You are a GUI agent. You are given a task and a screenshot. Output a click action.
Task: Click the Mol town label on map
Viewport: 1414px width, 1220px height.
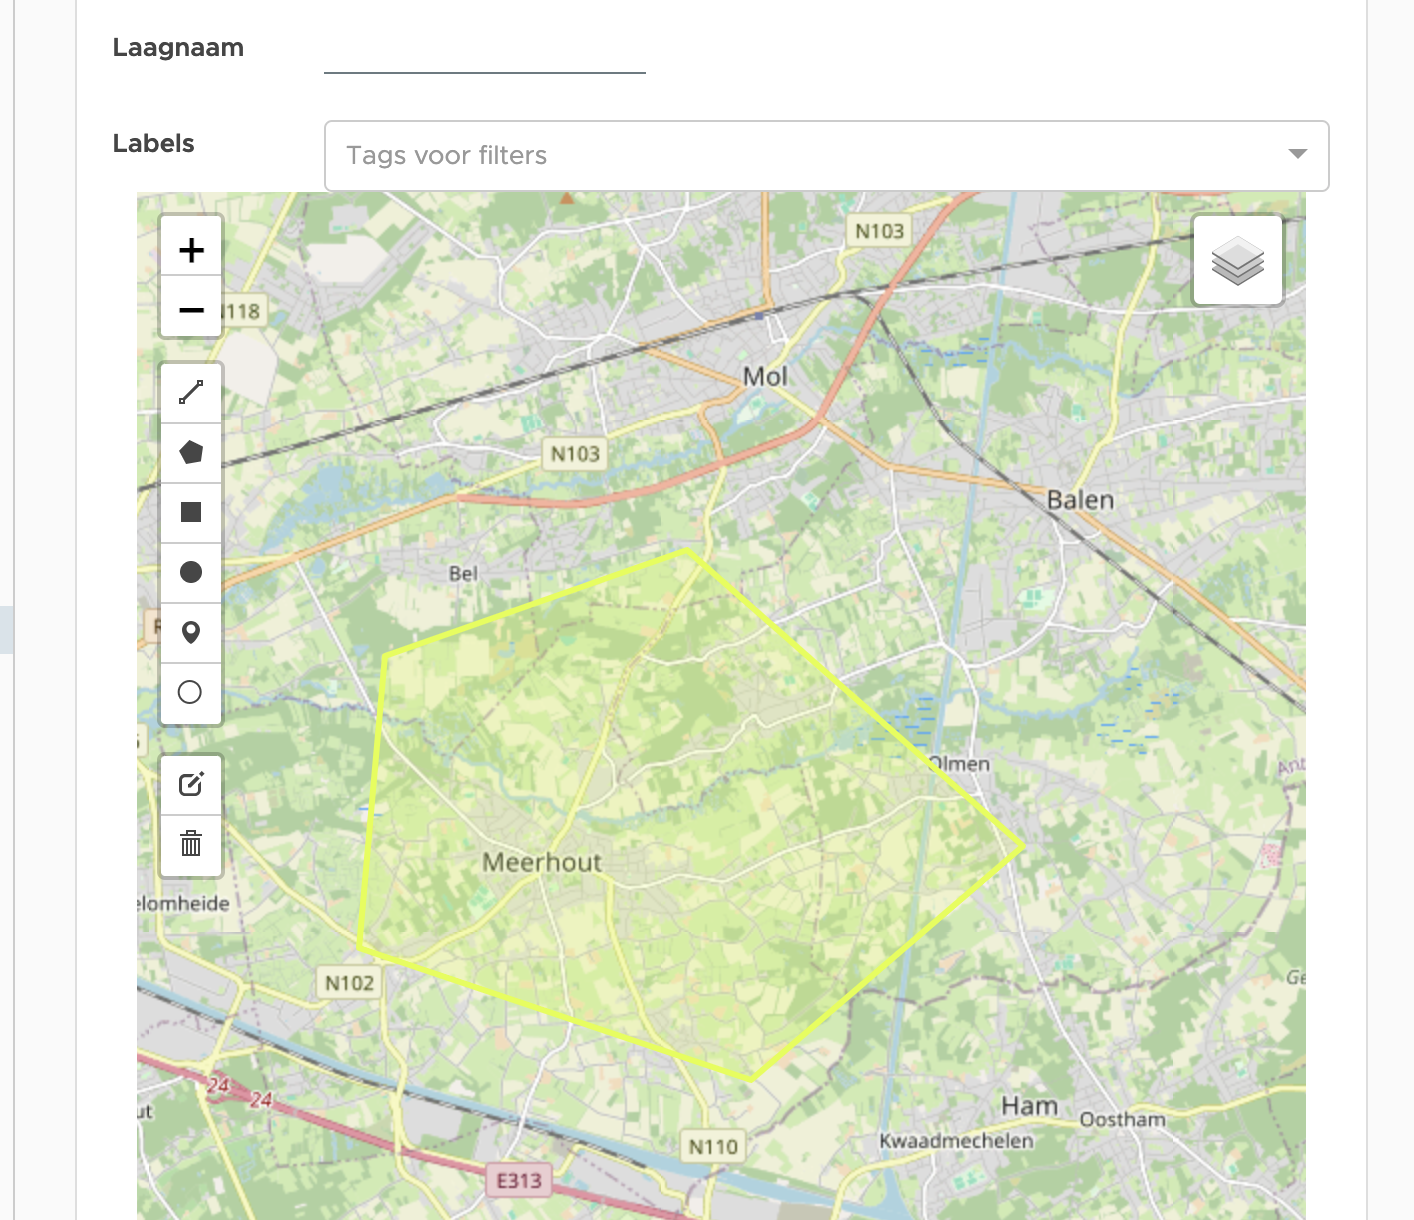(x=765, y=377)
